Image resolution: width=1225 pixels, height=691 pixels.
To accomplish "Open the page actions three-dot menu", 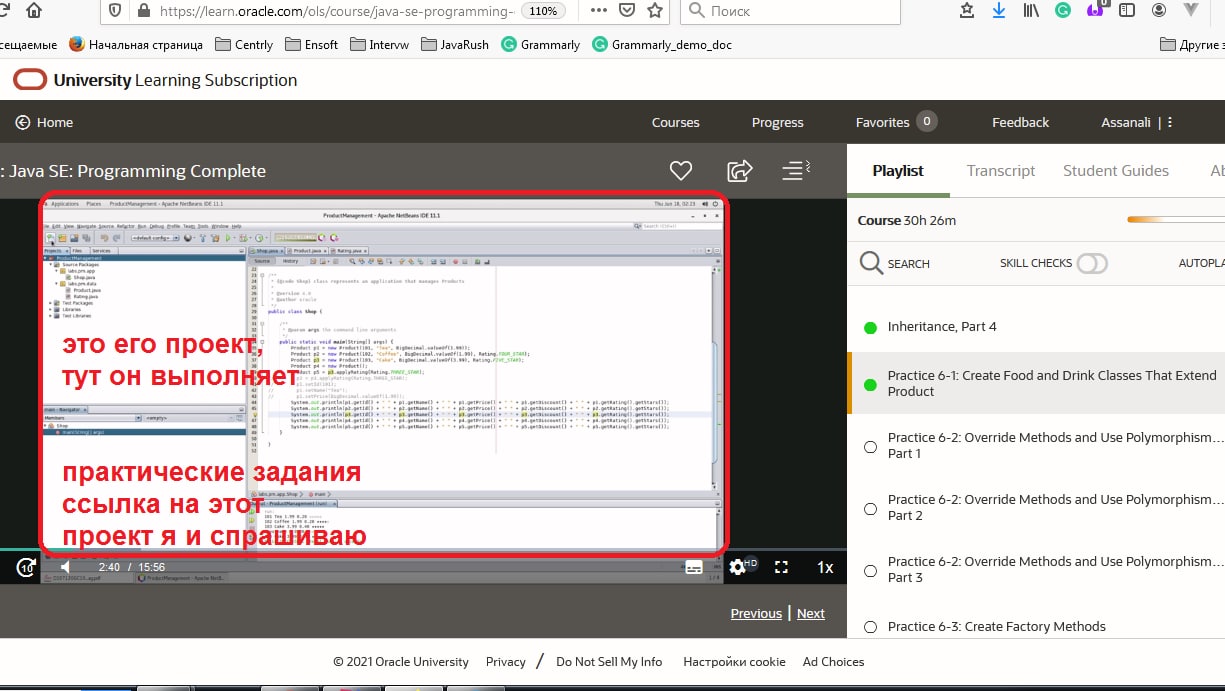I will (x=598, y=11).
